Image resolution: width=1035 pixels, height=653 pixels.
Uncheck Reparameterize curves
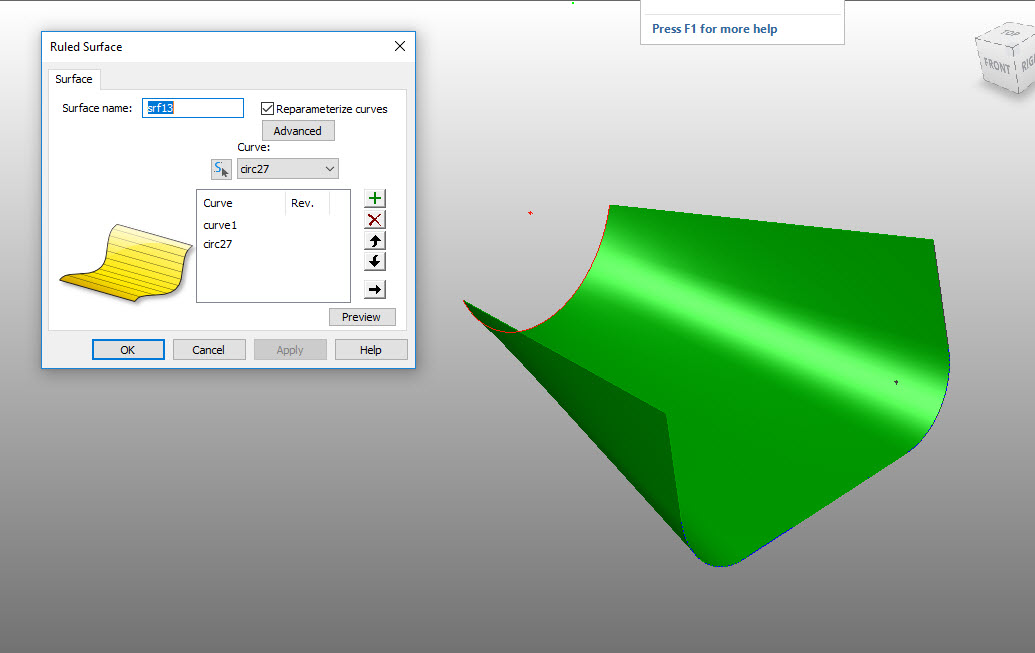pyautogui.click(x=267, y=108)
